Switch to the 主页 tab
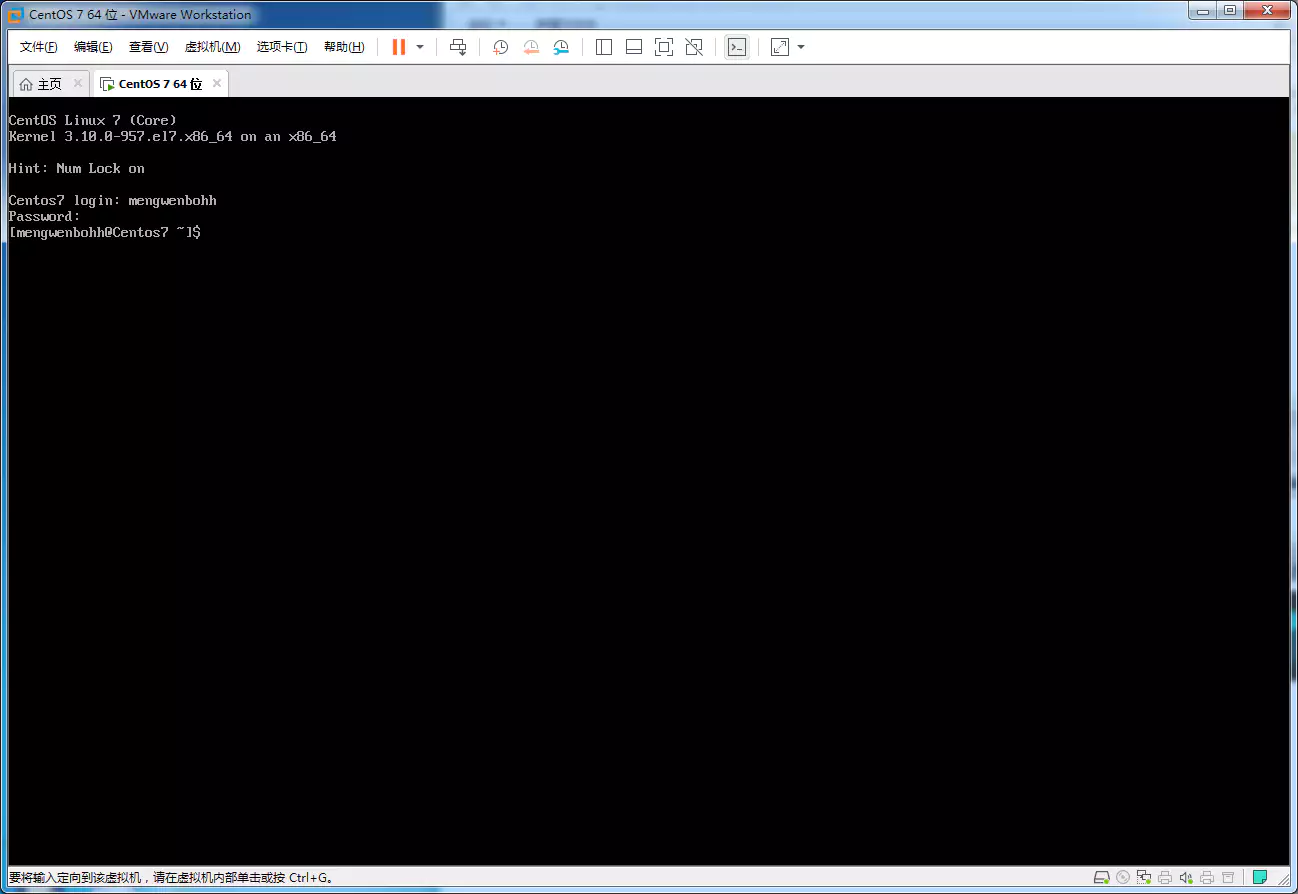The height and width of the screenshot is (894, 1298). (45, 83)
